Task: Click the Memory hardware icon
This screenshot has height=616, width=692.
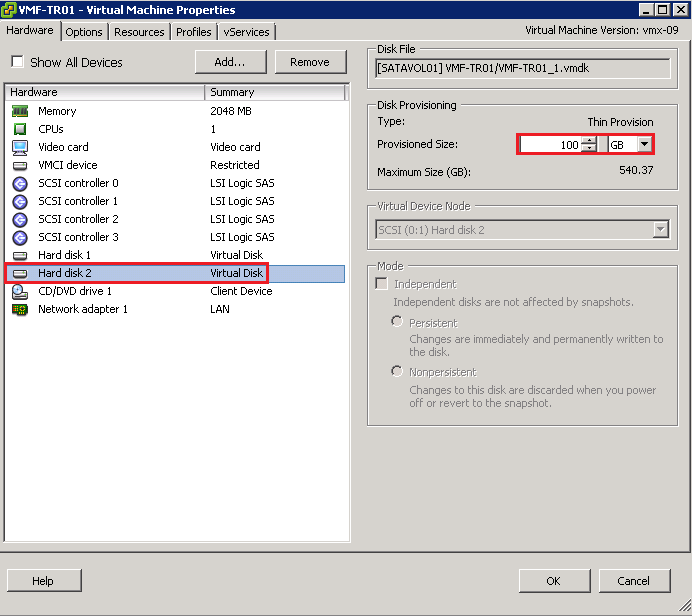Action: (x=20, y=111)
